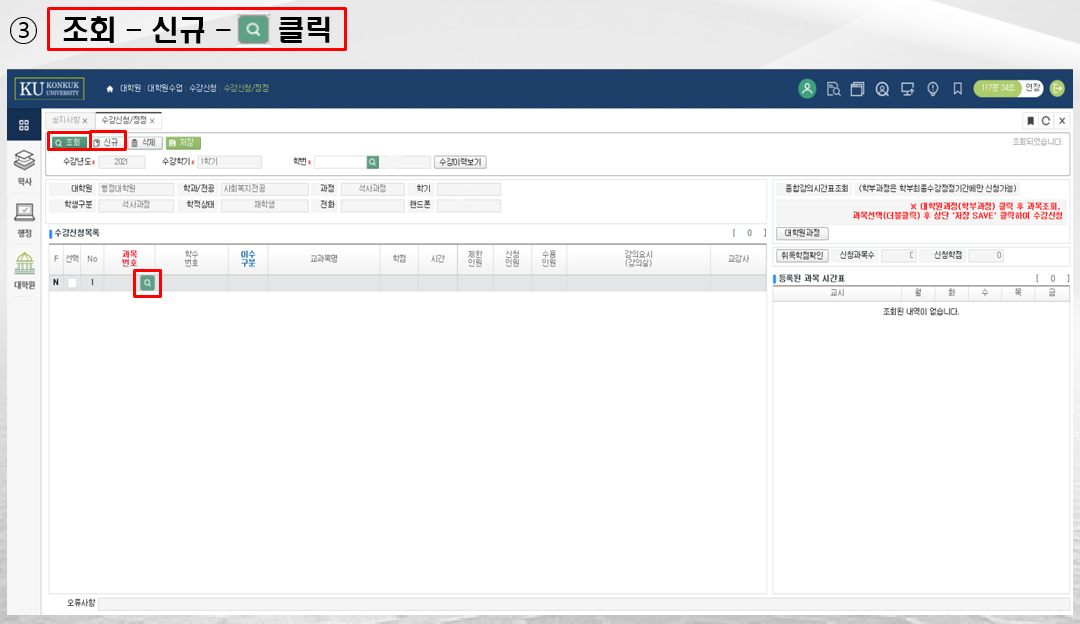Click the 학번 input field

(x=339, y=162)
